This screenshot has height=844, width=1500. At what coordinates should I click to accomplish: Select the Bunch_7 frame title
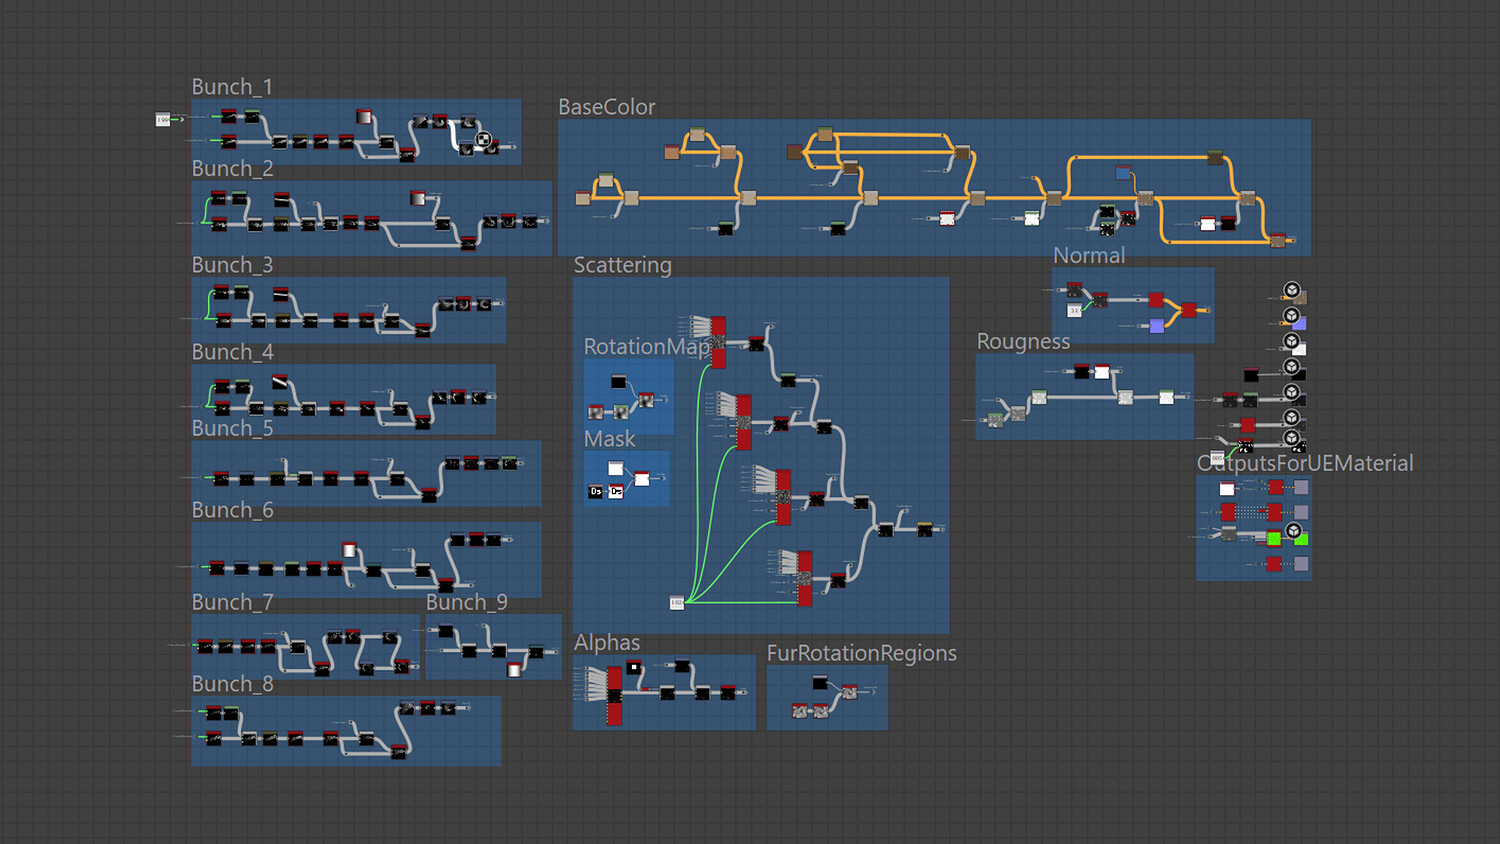pos(232,602)
